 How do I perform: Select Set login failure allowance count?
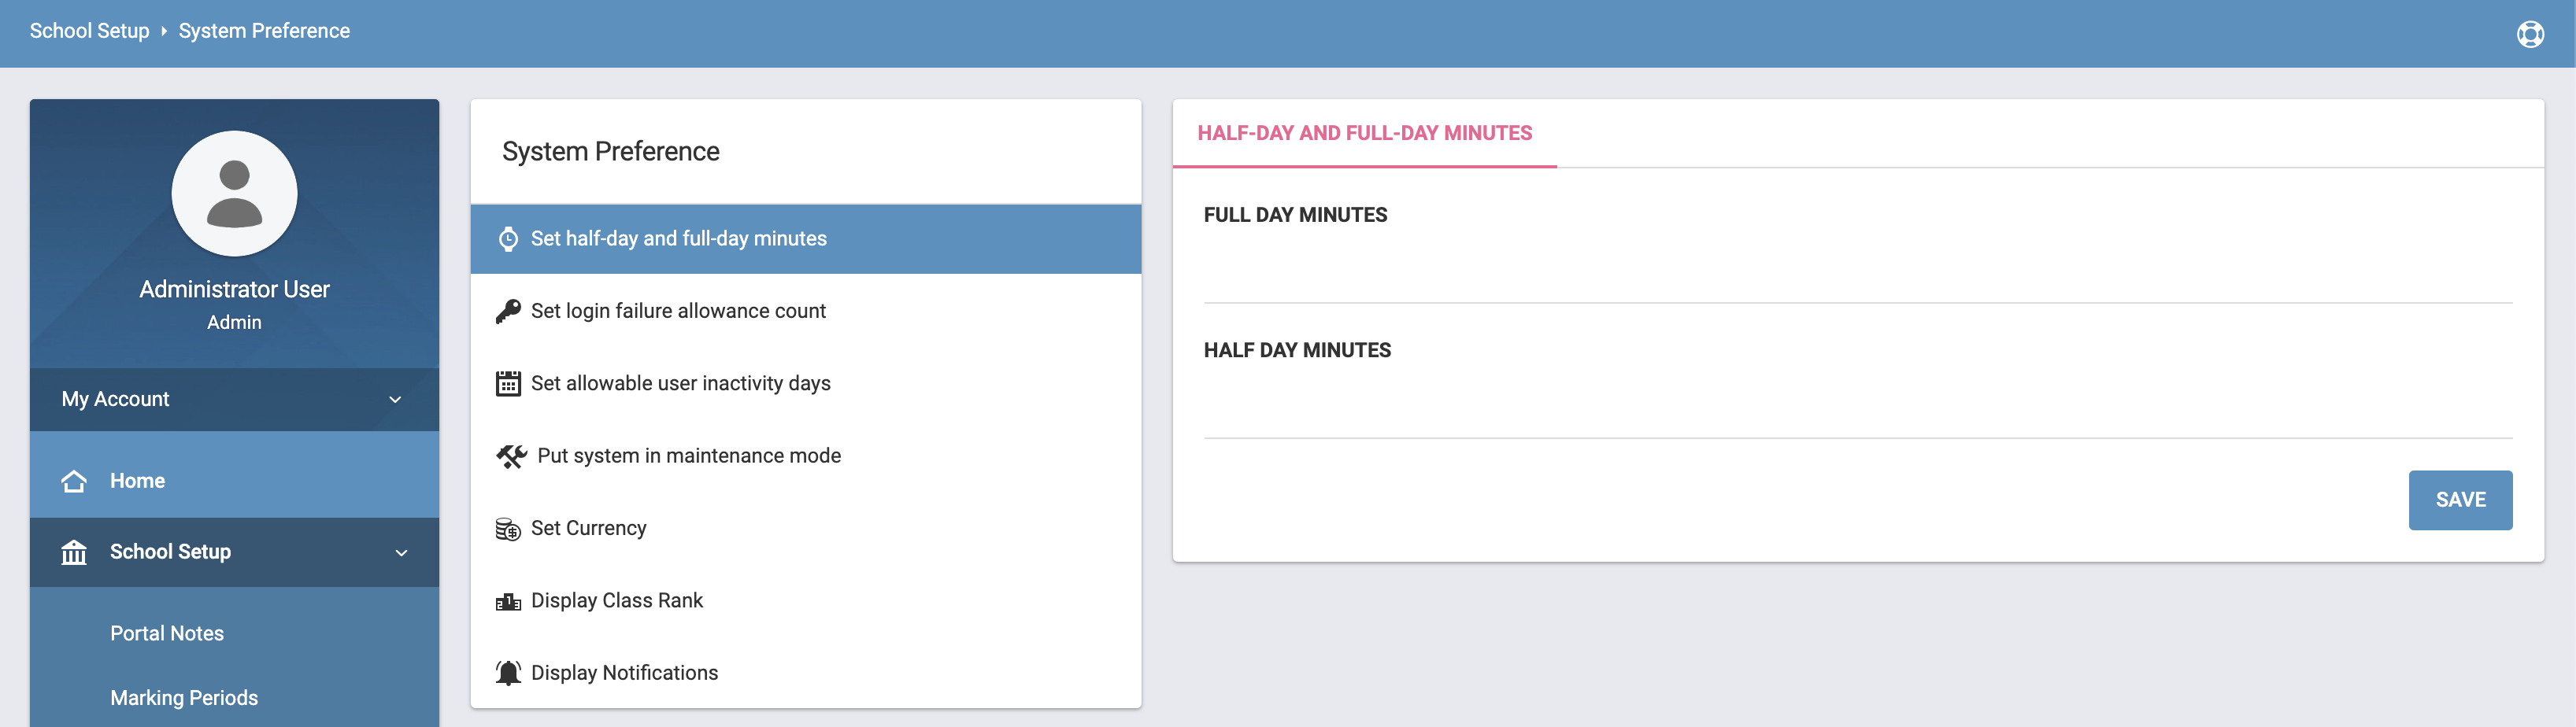point(678,311)
